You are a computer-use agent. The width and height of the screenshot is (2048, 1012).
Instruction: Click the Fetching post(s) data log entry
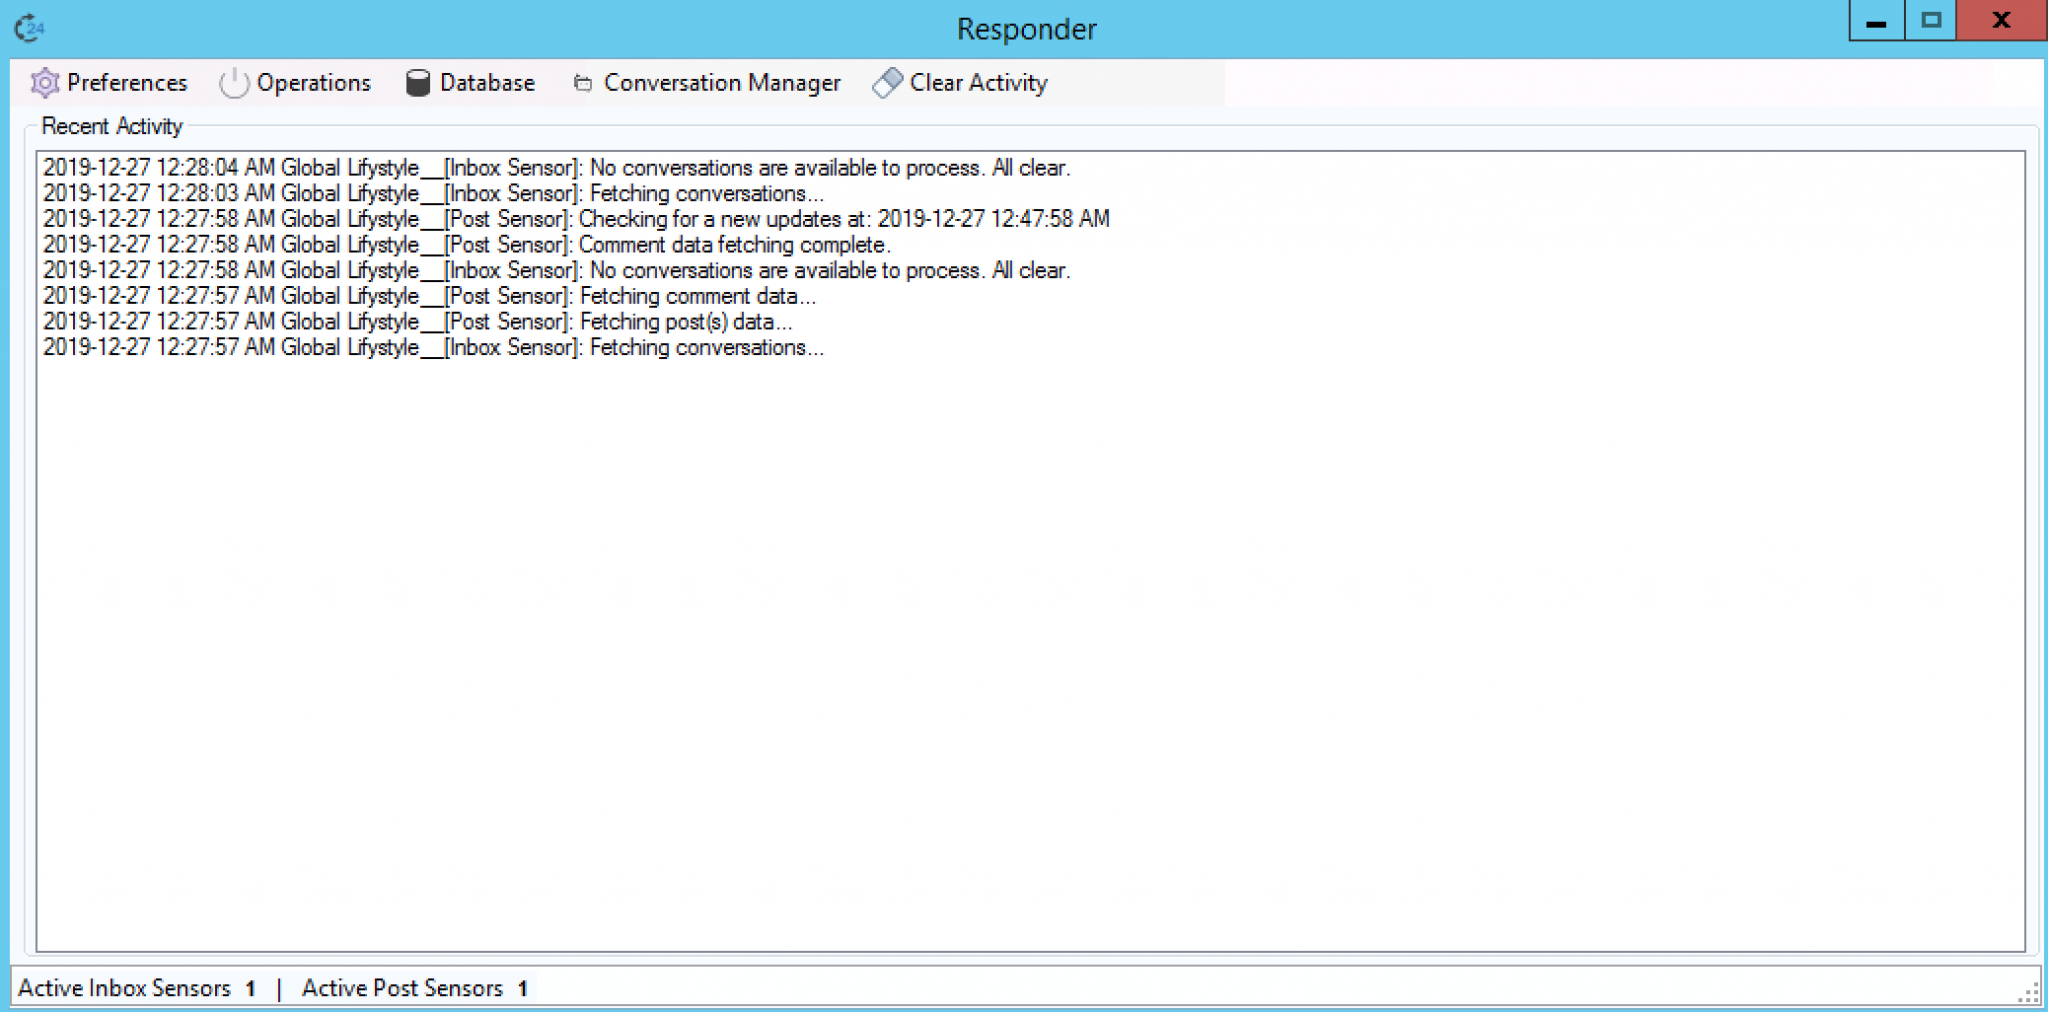pyautogui.click(x=417, y=321)
